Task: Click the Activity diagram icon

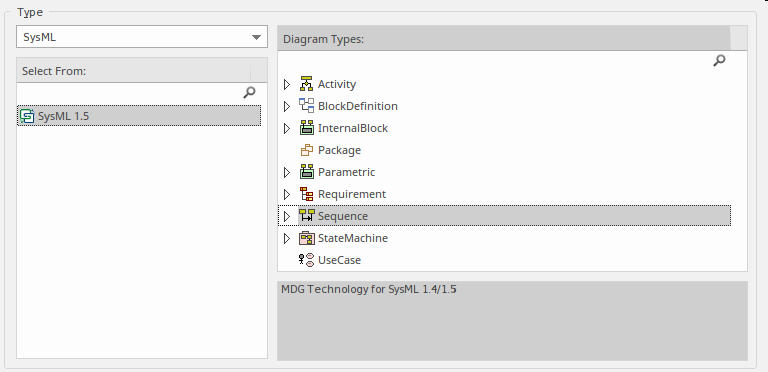Action: 307,84
